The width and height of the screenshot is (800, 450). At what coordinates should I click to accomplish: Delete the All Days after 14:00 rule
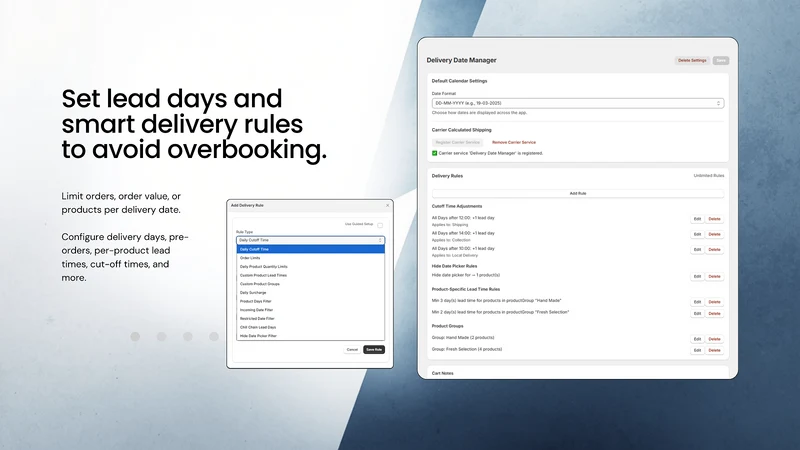tap(714, 234)
